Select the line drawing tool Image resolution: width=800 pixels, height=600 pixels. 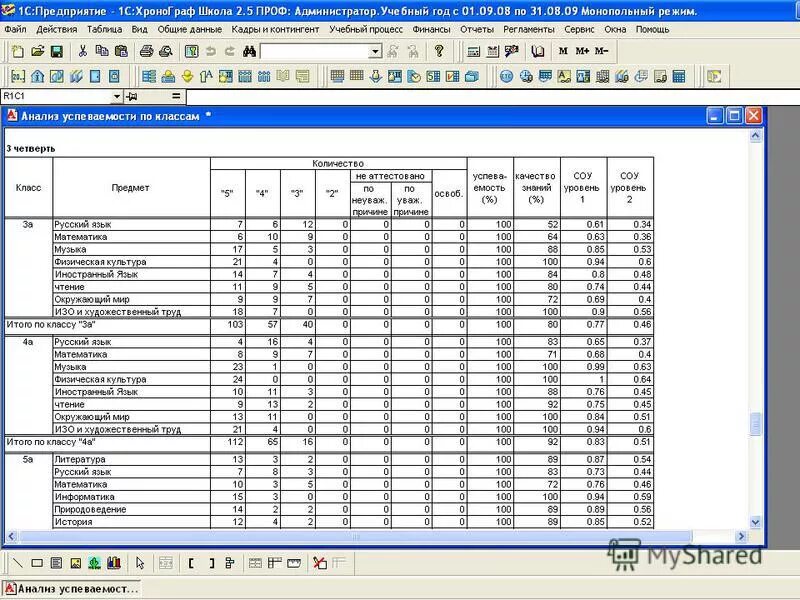tap(18, 563)
